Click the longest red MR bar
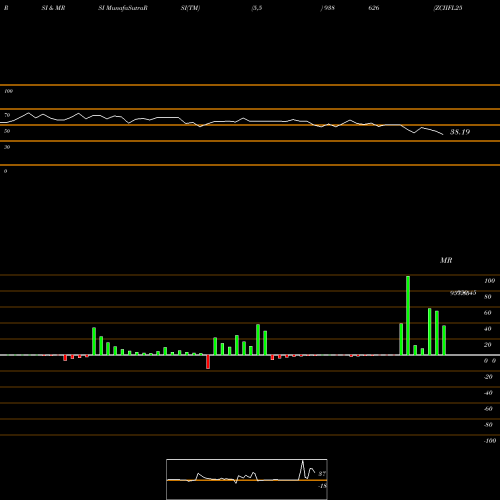The image size is (500, 500). click(208, 362)
